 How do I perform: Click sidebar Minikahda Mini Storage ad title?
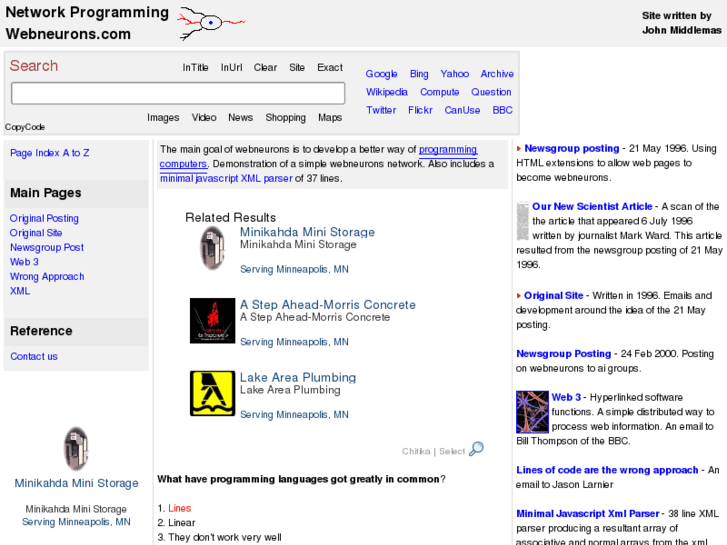(76, 483)
